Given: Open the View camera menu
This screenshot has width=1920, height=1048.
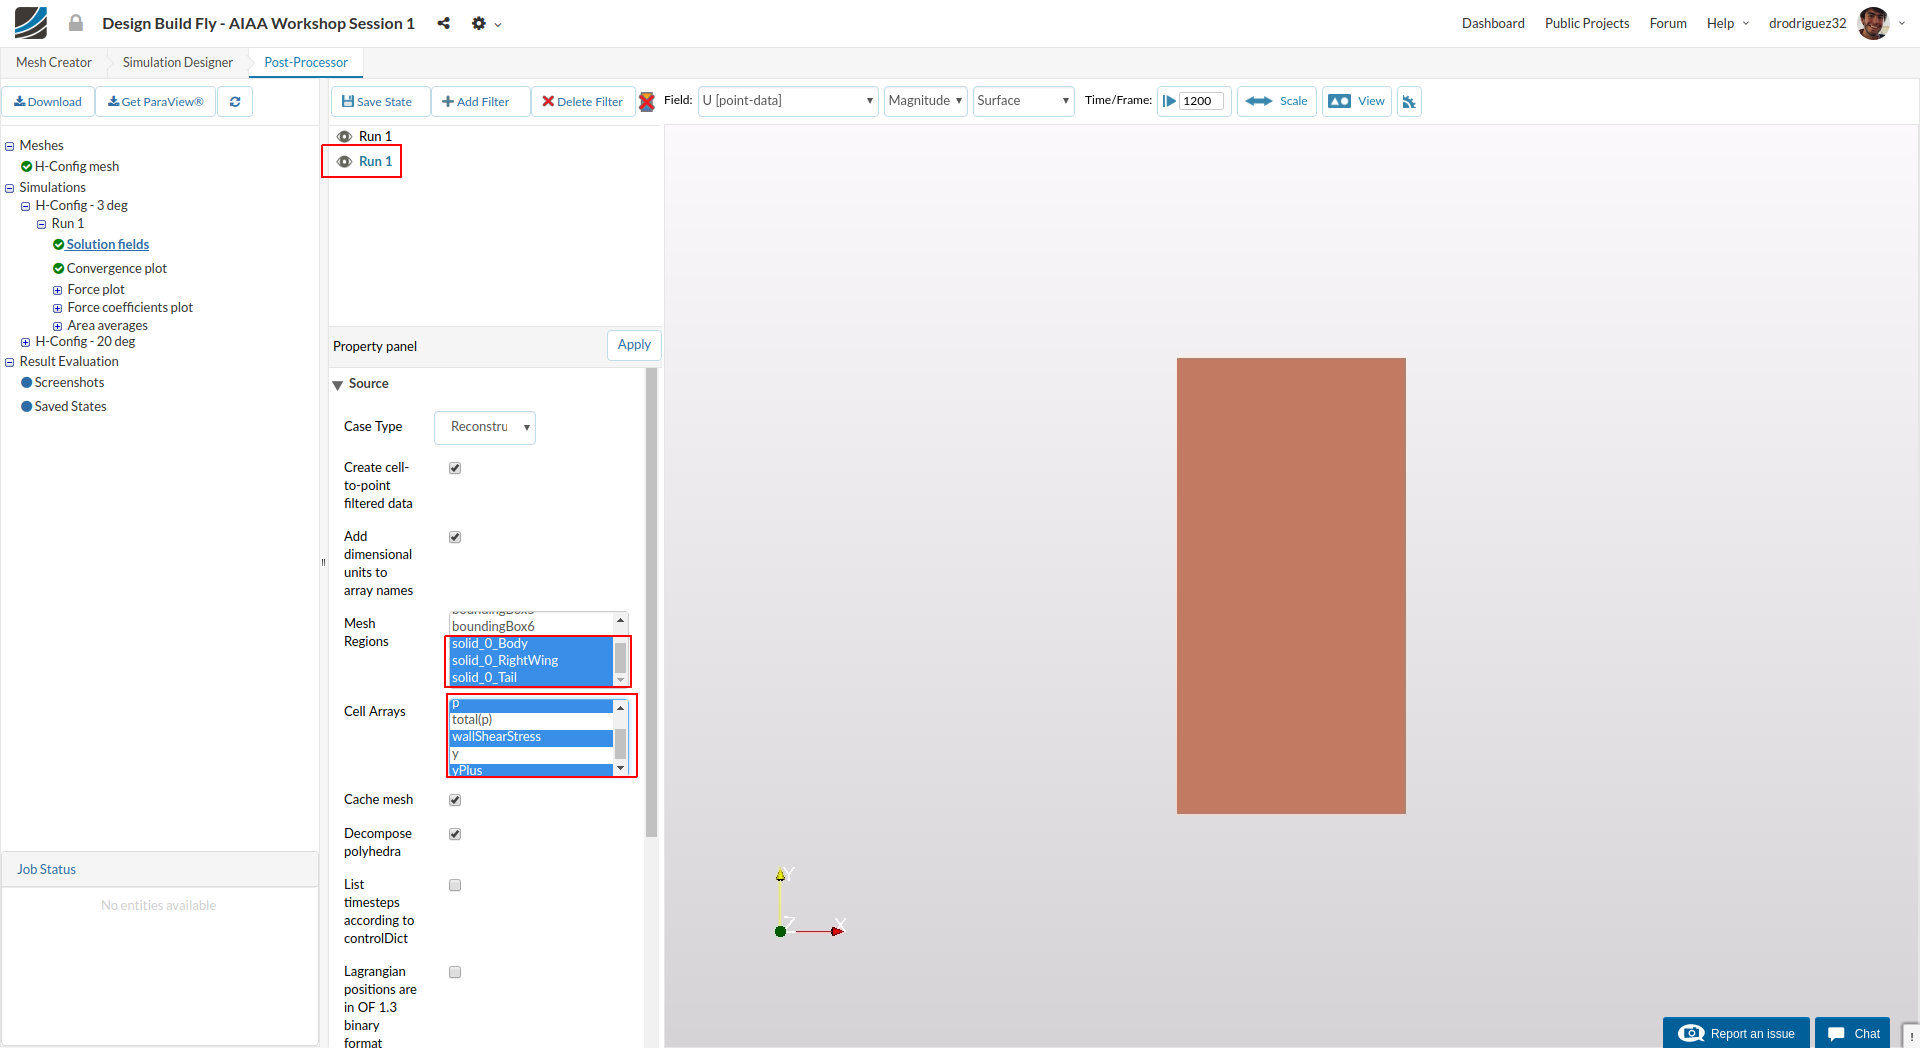Looking at the screenshot, I should point(1357,101).
